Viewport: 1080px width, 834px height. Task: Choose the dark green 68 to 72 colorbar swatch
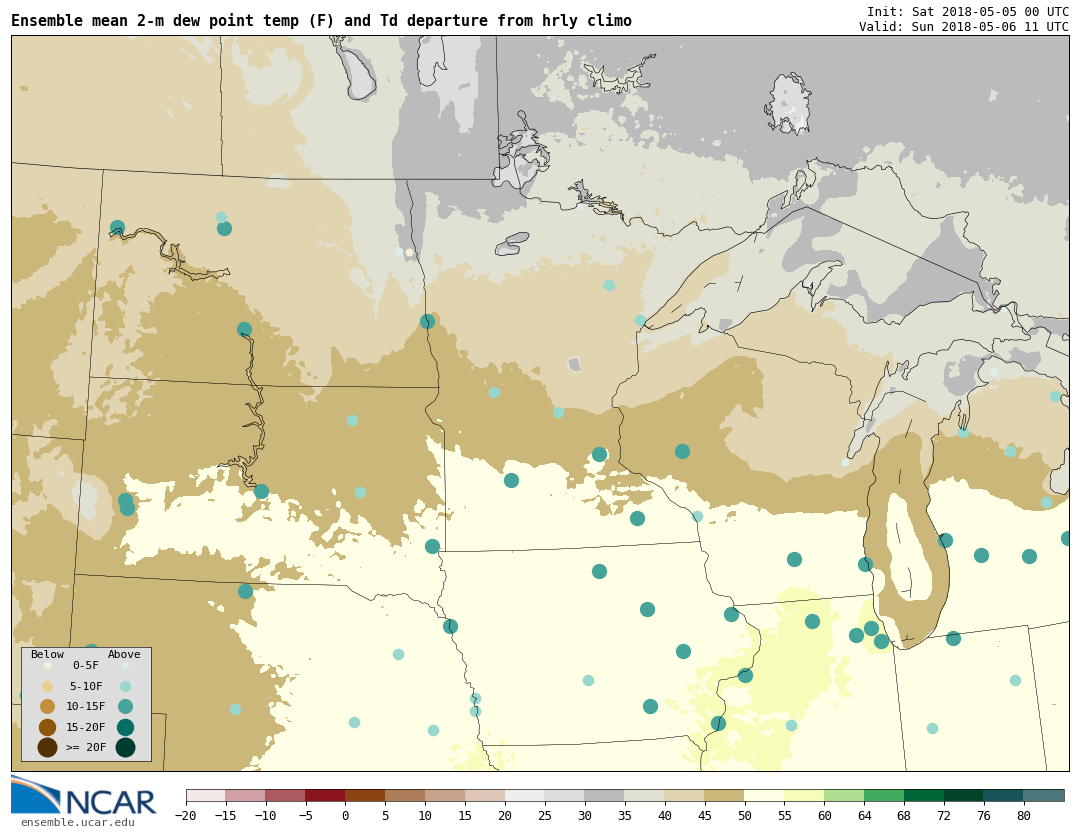(924, 796)
